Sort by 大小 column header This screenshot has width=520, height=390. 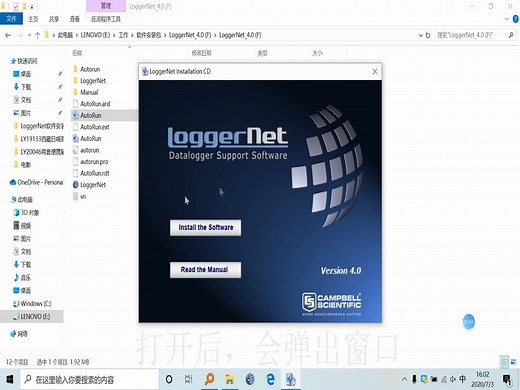(x=317, y=53)
